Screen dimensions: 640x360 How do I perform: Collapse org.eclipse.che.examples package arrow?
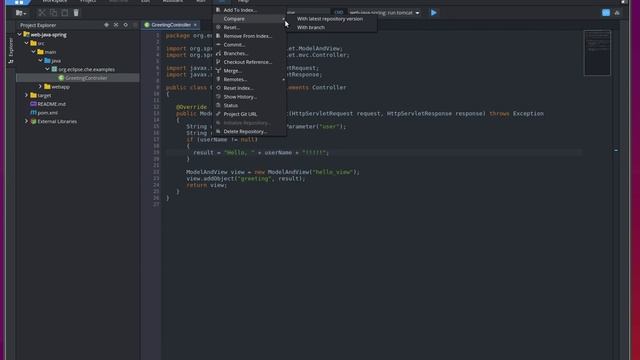click(47, 69)
